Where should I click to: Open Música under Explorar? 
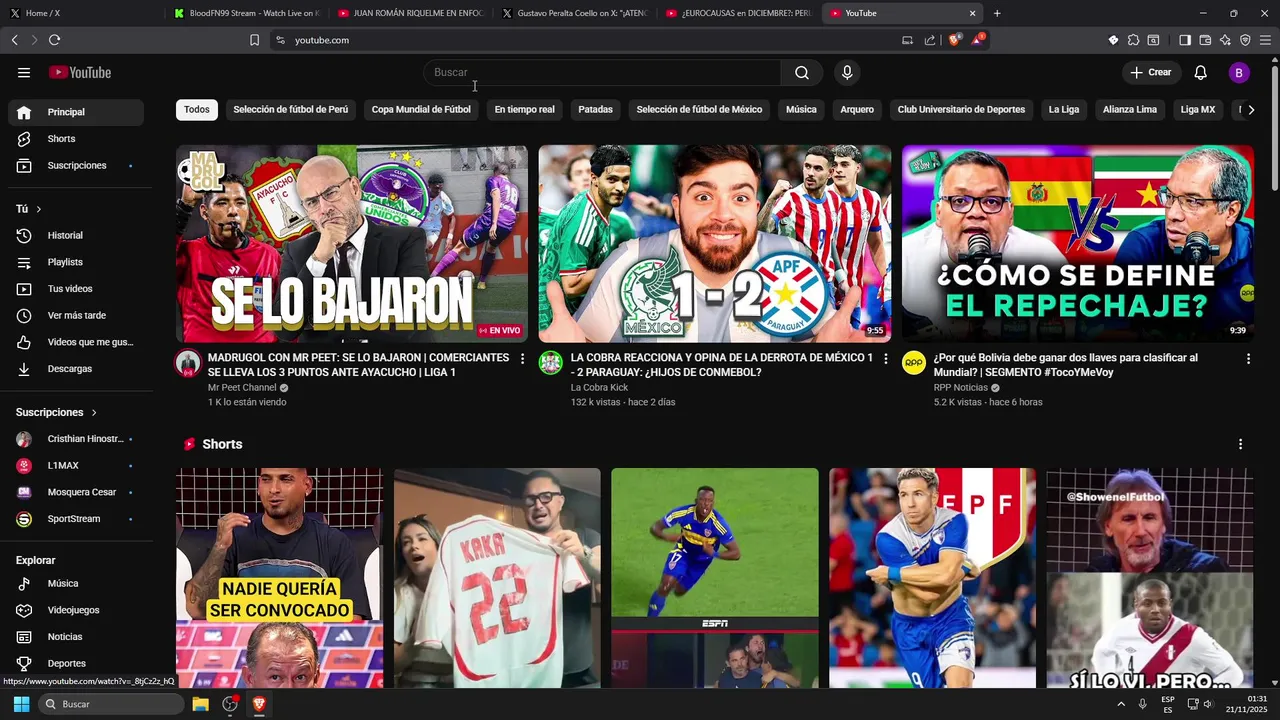coord(75,583)
